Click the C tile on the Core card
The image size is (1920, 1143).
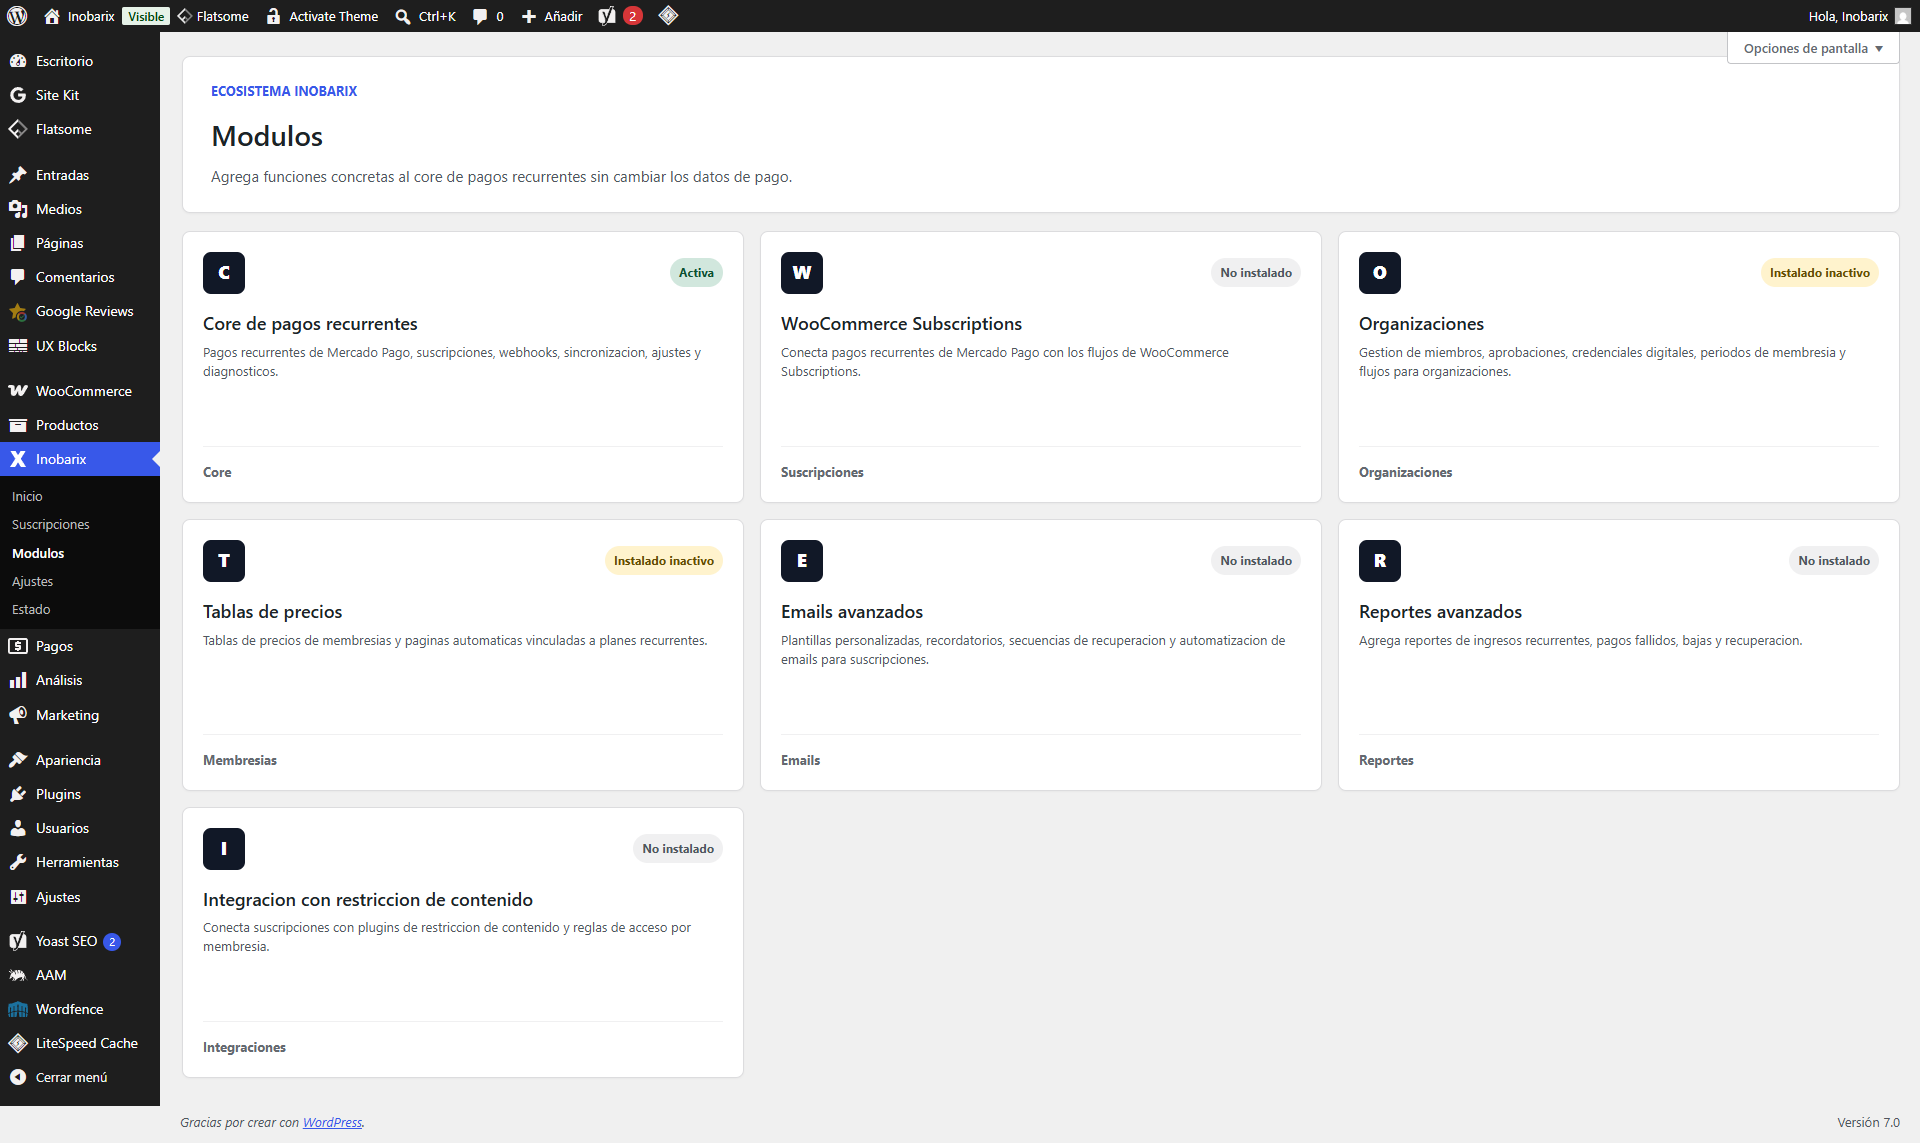pos(224,273)
